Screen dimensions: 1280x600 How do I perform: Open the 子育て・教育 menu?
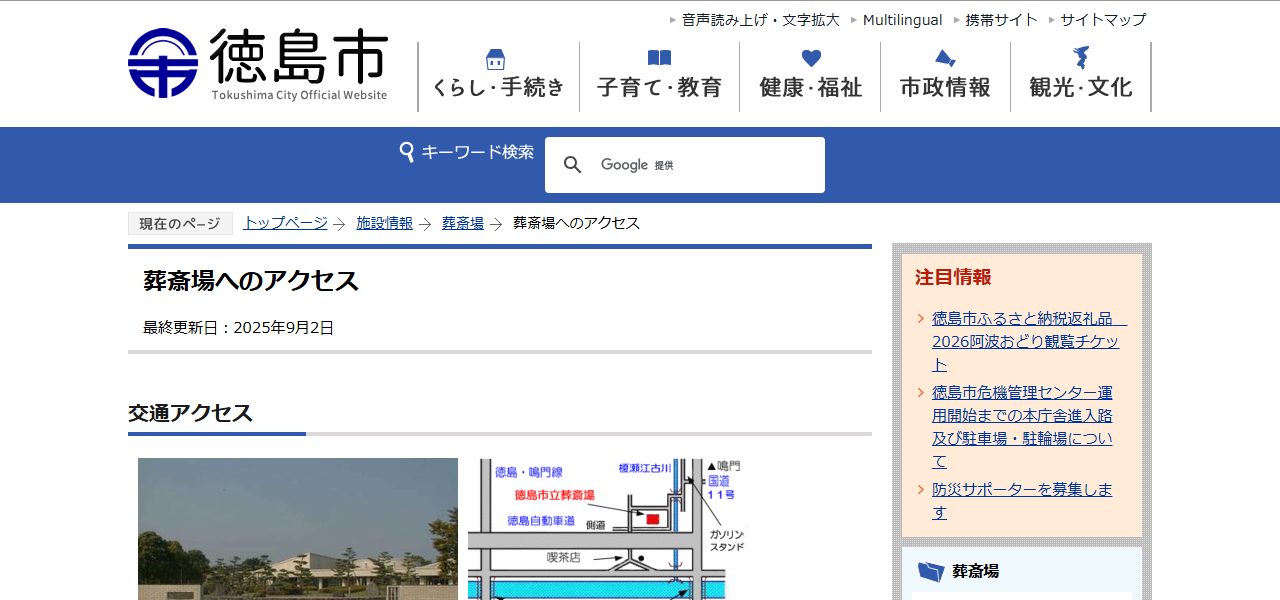659,77
